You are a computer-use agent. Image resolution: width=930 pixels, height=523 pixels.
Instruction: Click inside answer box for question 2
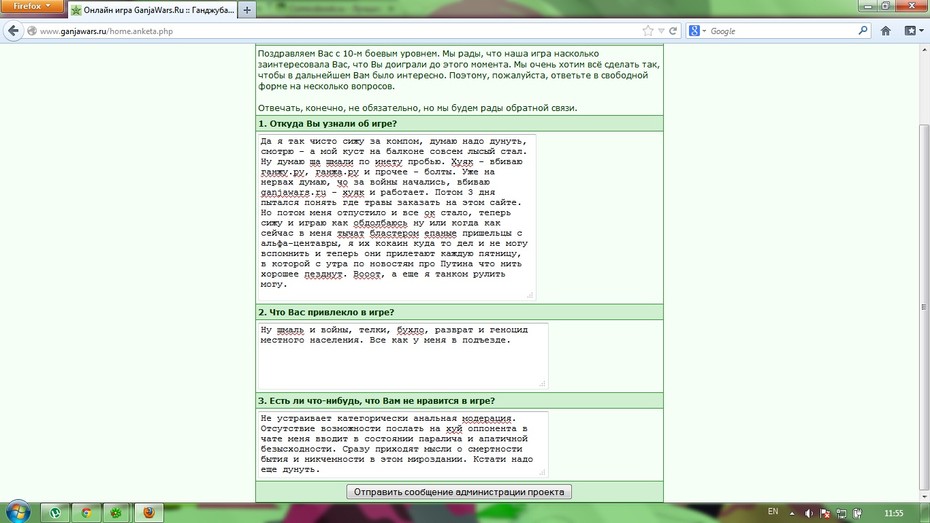pos(403,356)
